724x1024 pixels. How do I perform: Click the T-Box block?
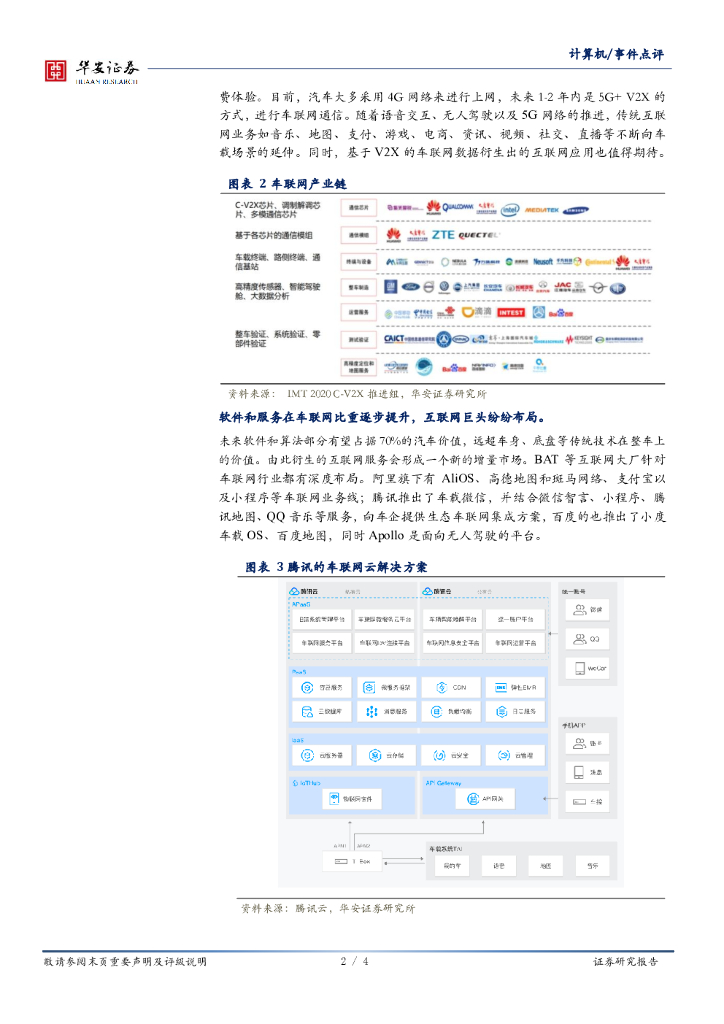pyautogui.click(x=353, y=861)
